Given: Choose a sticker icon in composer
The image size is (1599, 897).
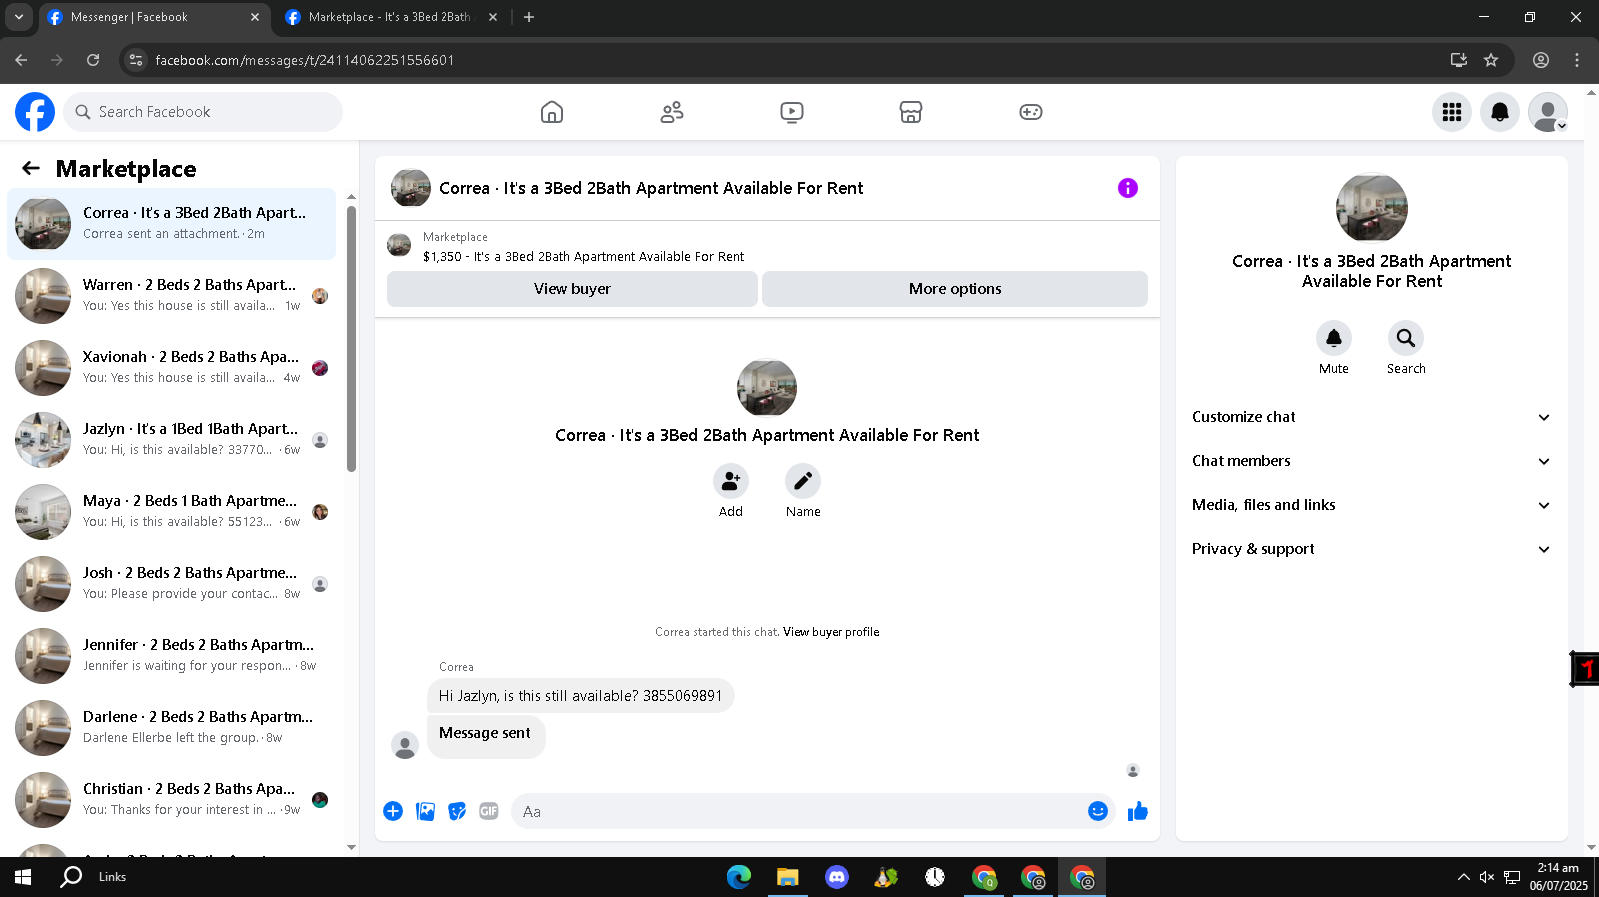Looking at the screenshot, I should point(457,811).
